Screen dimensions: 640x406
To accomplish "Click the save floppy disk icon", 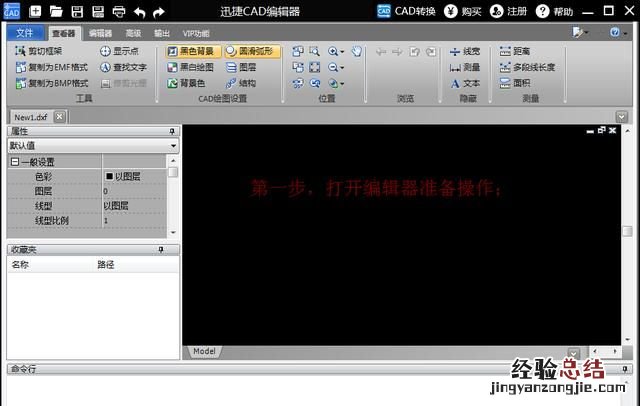I will pyautogui.click(x=77, y=11).
